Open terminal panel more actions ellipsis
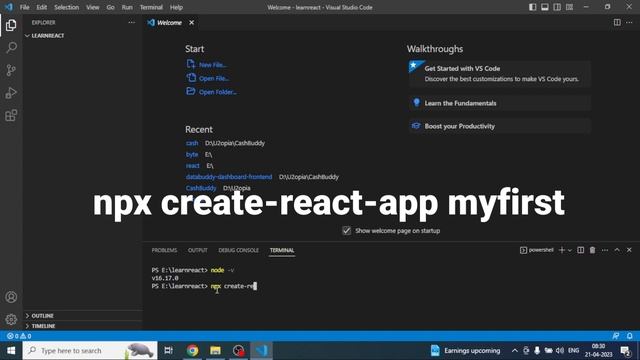Image resolution: width=640 pixels, height=360 pixels. pos(605,250)
